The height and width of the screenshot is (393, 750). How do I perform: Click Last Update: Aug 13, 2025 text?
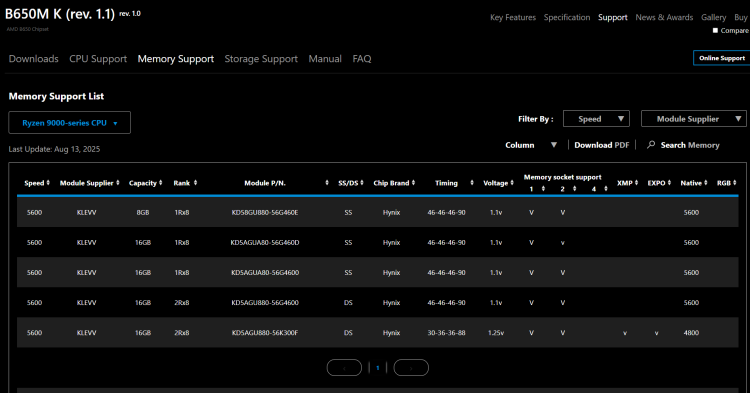point(54,149)
